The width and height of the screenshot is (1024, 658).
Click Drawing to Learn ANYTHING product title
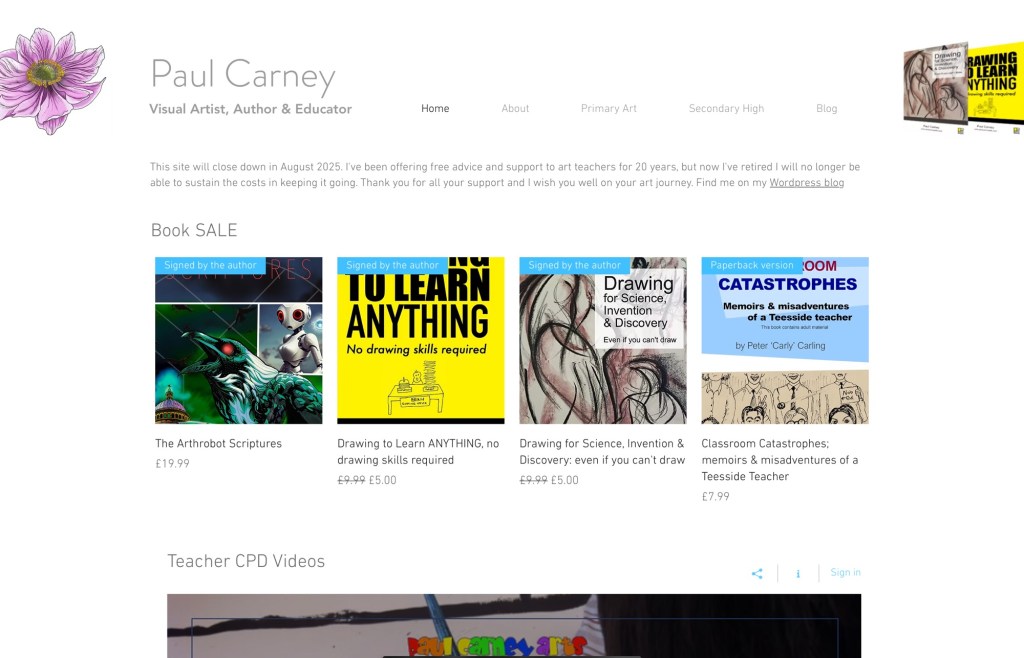pyautogui.click(x=417, y=452)
